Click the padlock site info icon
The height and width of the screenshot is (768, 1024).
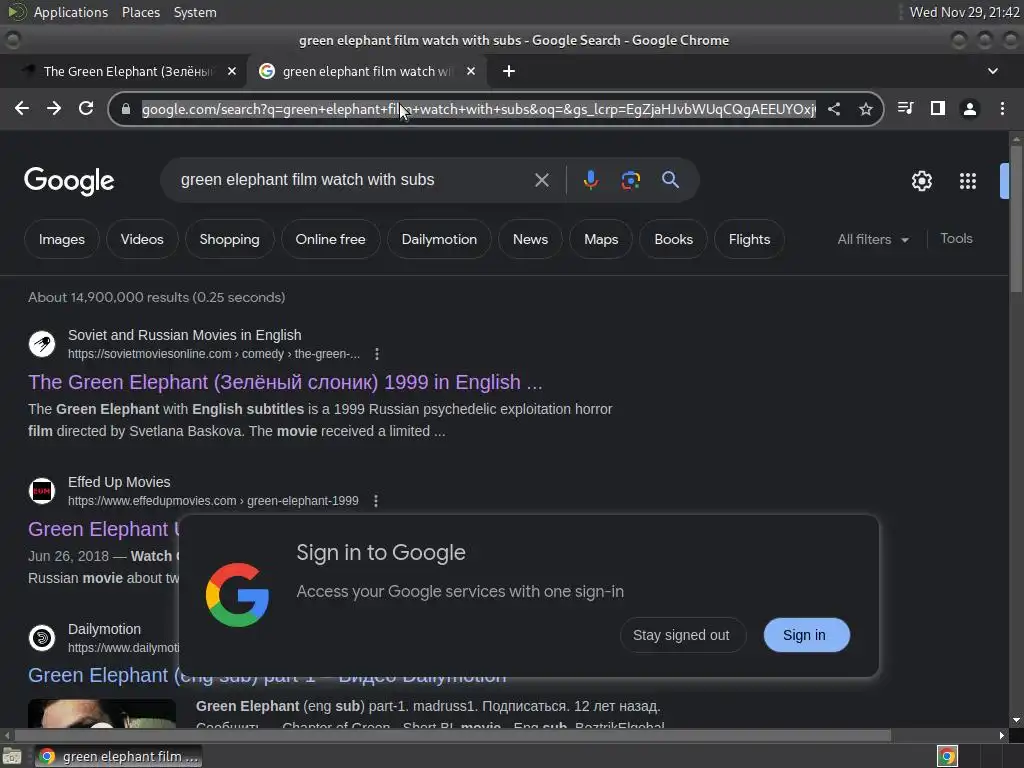tap(126, 109)
